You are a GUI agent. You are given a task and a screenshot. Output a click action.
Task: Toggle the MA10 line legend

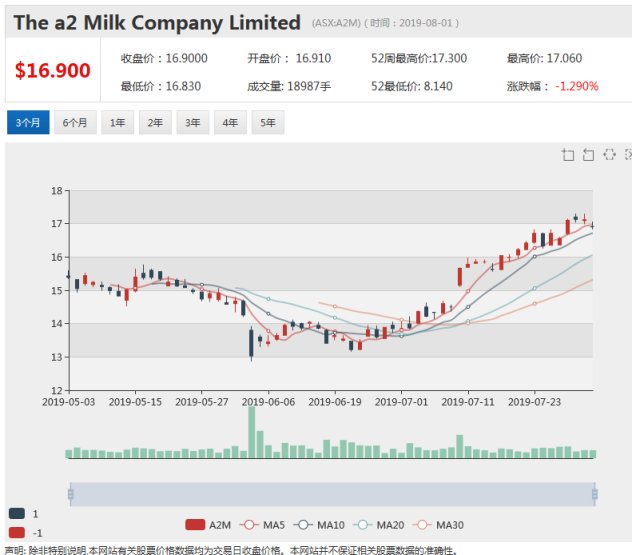tap(319, 525)
